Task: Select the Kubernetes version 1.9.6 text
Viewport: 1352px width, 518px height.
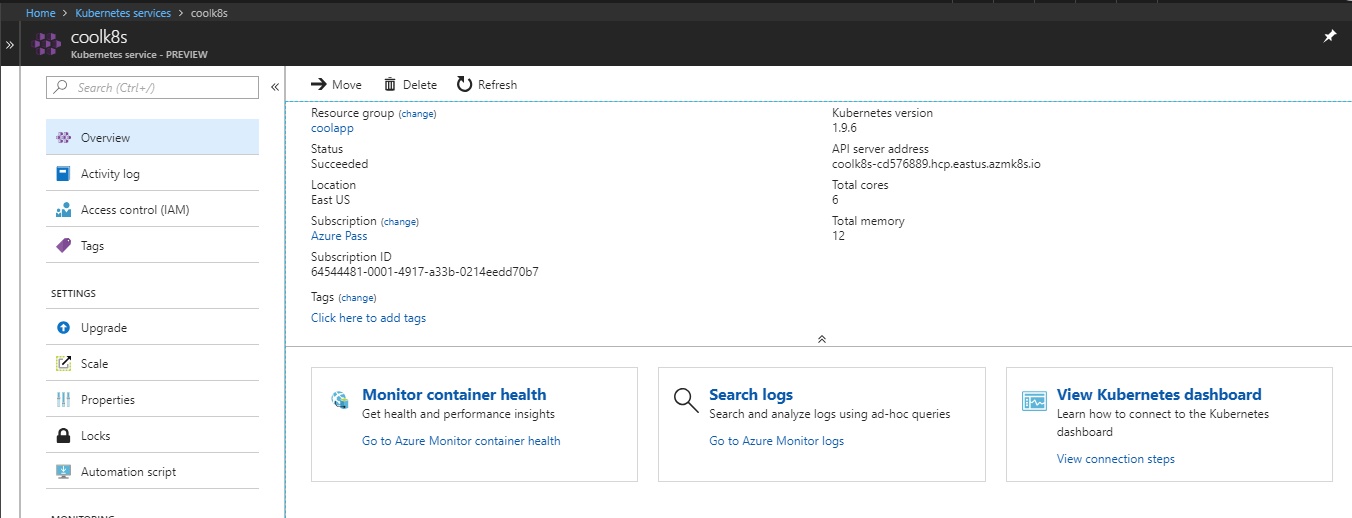Action: point(844,128)
